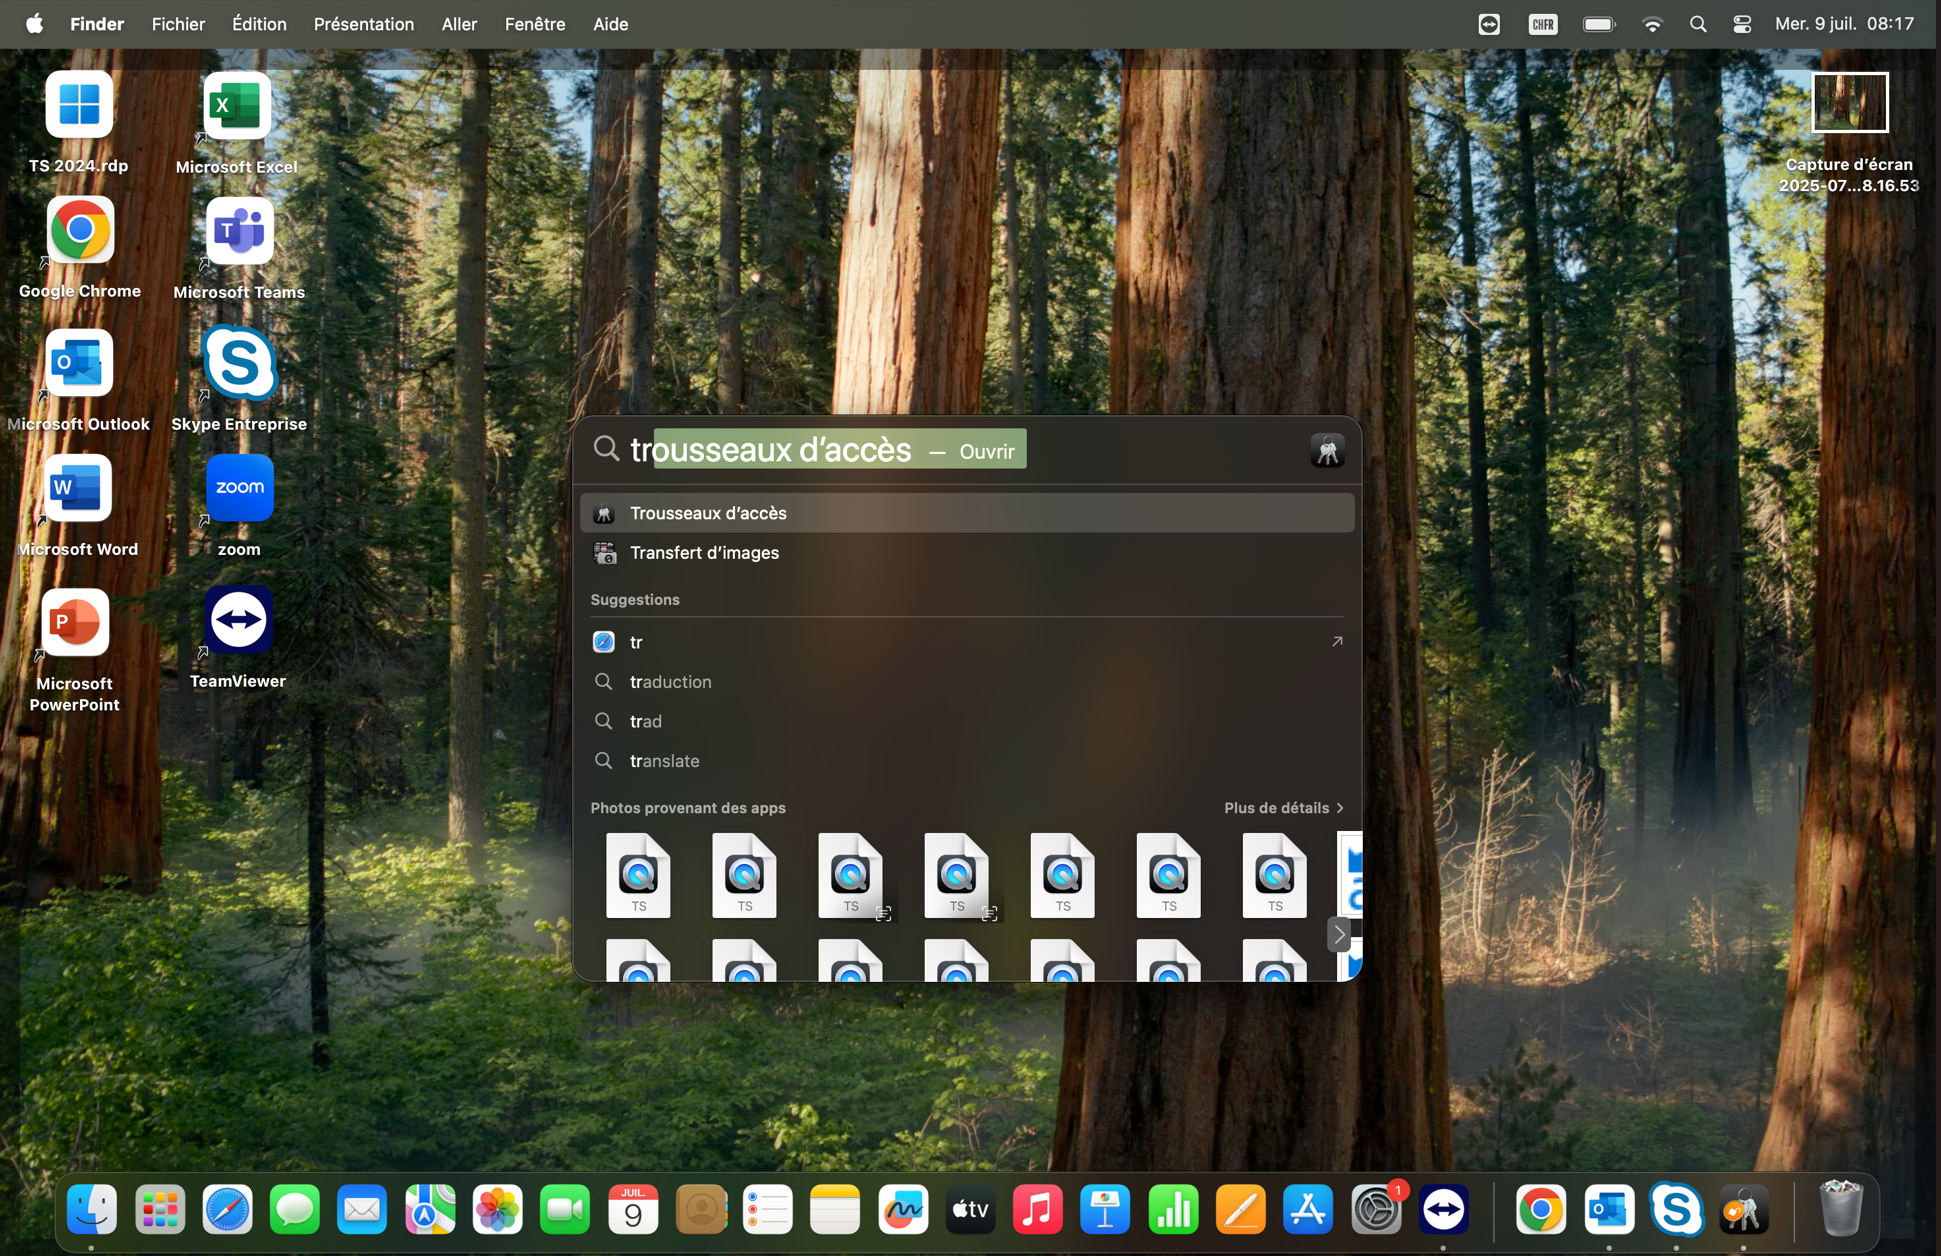Open the 'tr' Safari suggestion arrow

pyautogui.click(x=1337, y=642)
